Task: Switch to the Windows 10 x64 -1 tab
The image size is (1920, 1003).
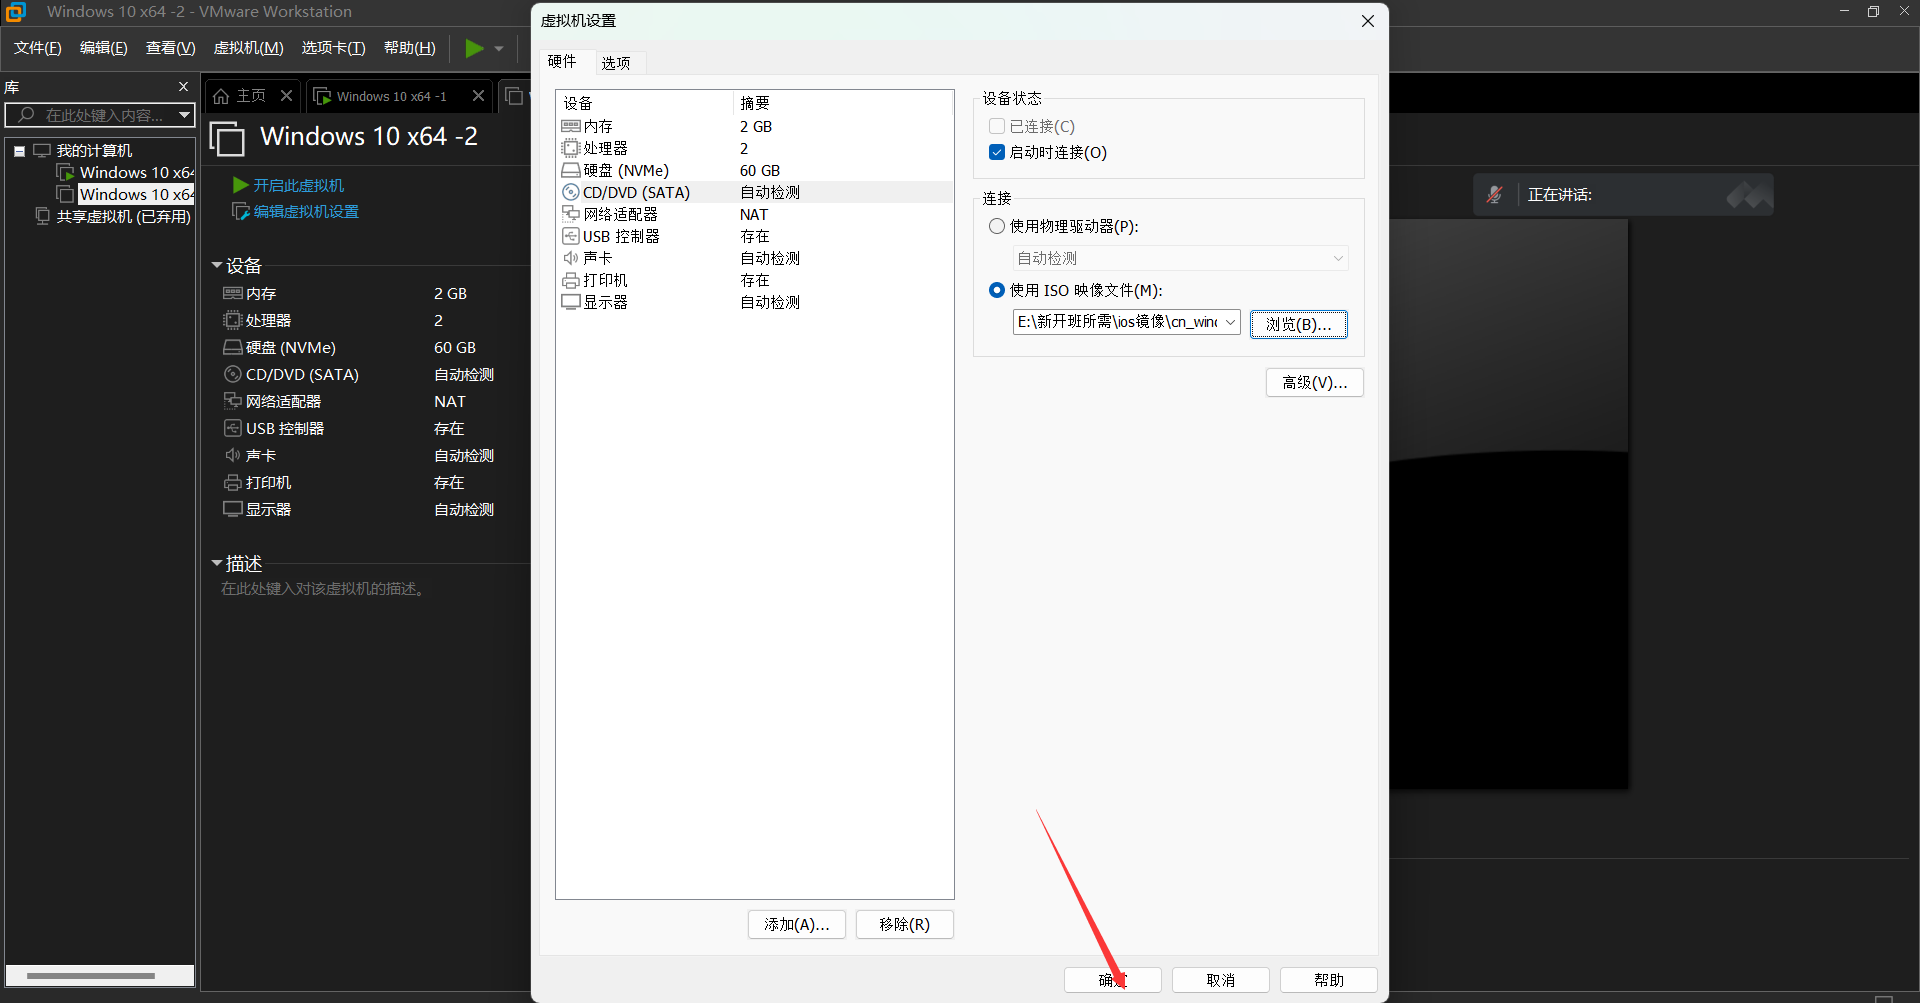Action: [x=391, y=96]
